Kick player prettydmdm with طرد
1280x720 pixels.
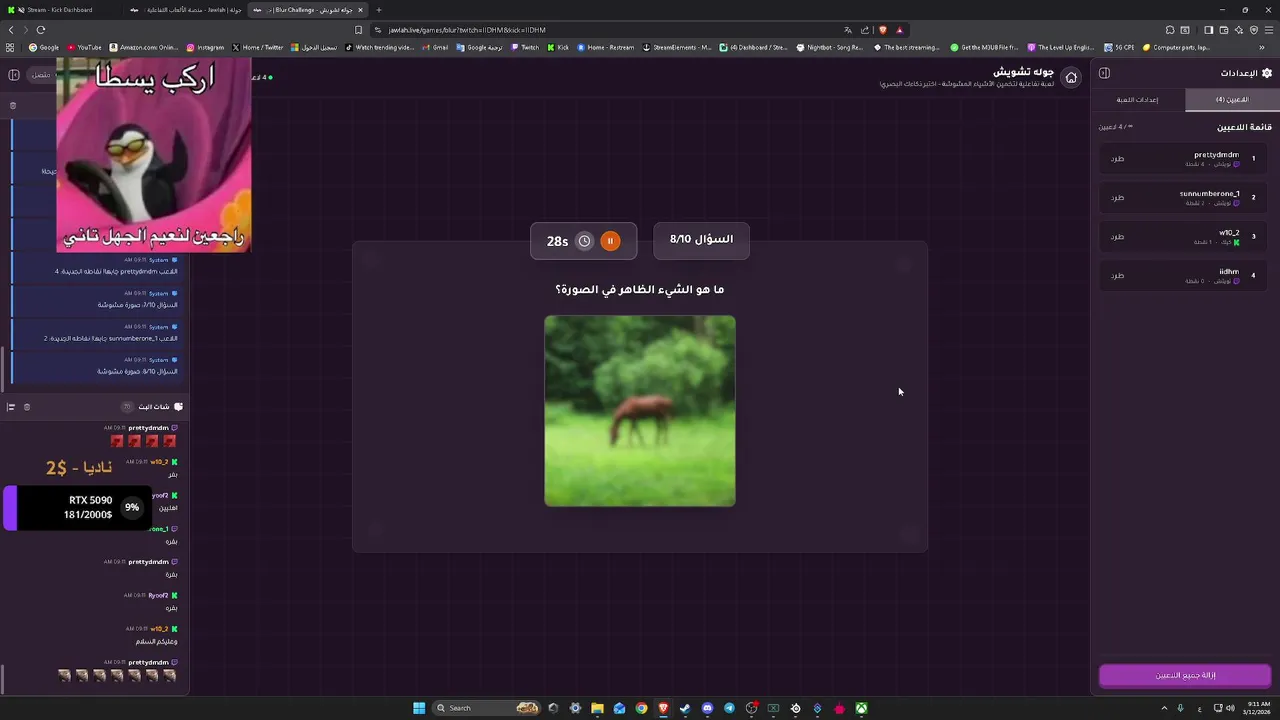click(x=1117, y=159)
